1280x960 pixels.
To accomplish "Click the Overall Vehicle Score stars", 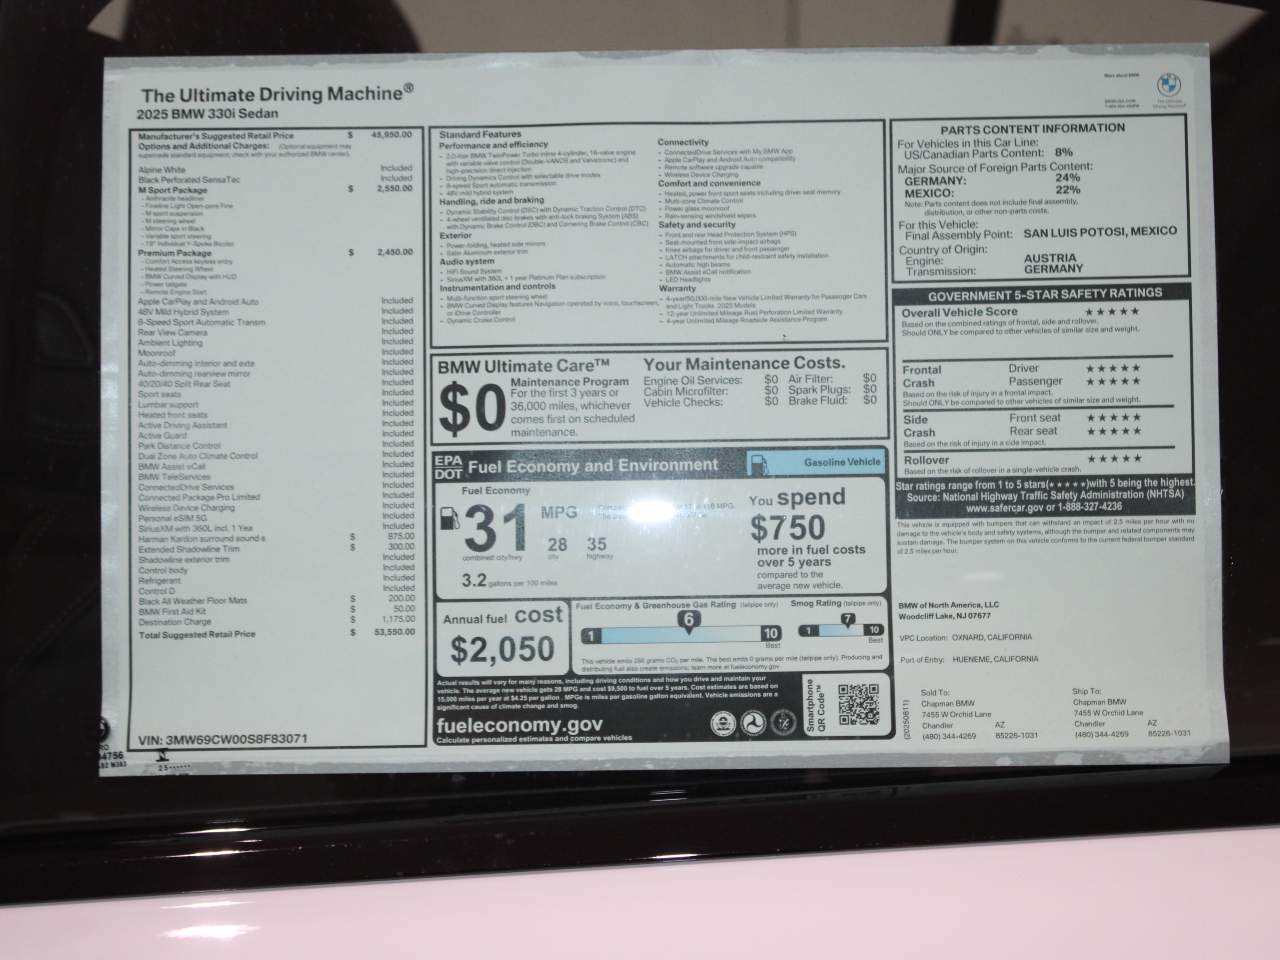I will (1112, 311).
